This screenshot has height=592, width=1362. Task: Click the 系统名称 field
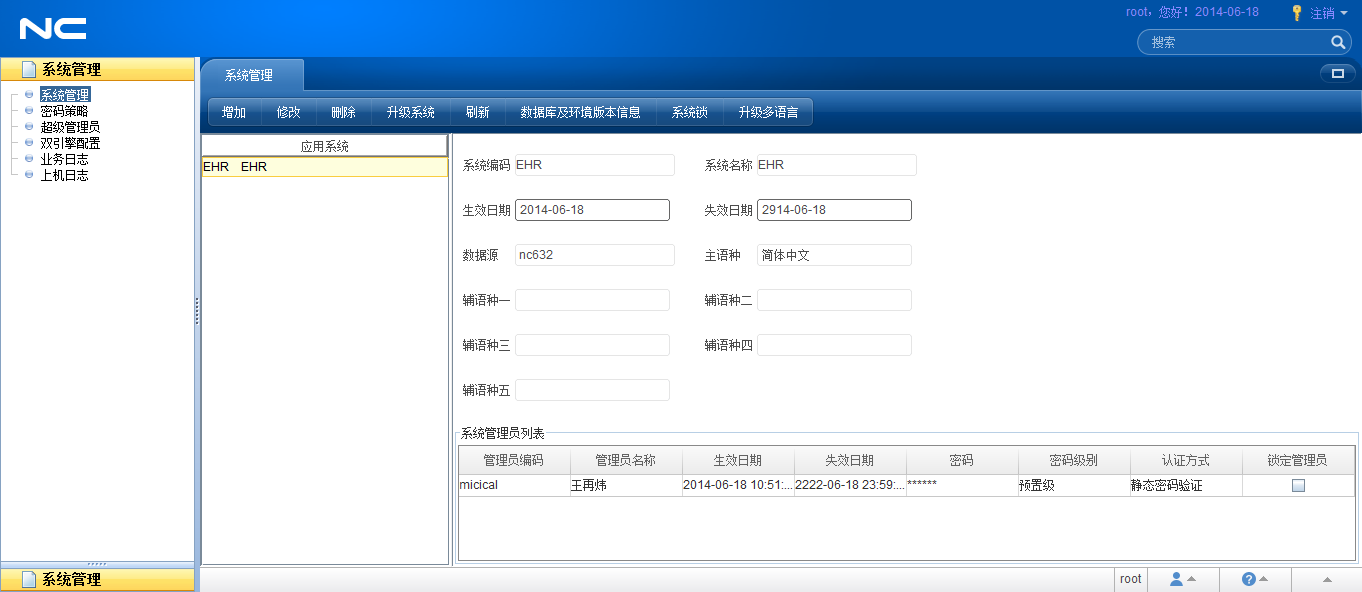tap(837, 165)
